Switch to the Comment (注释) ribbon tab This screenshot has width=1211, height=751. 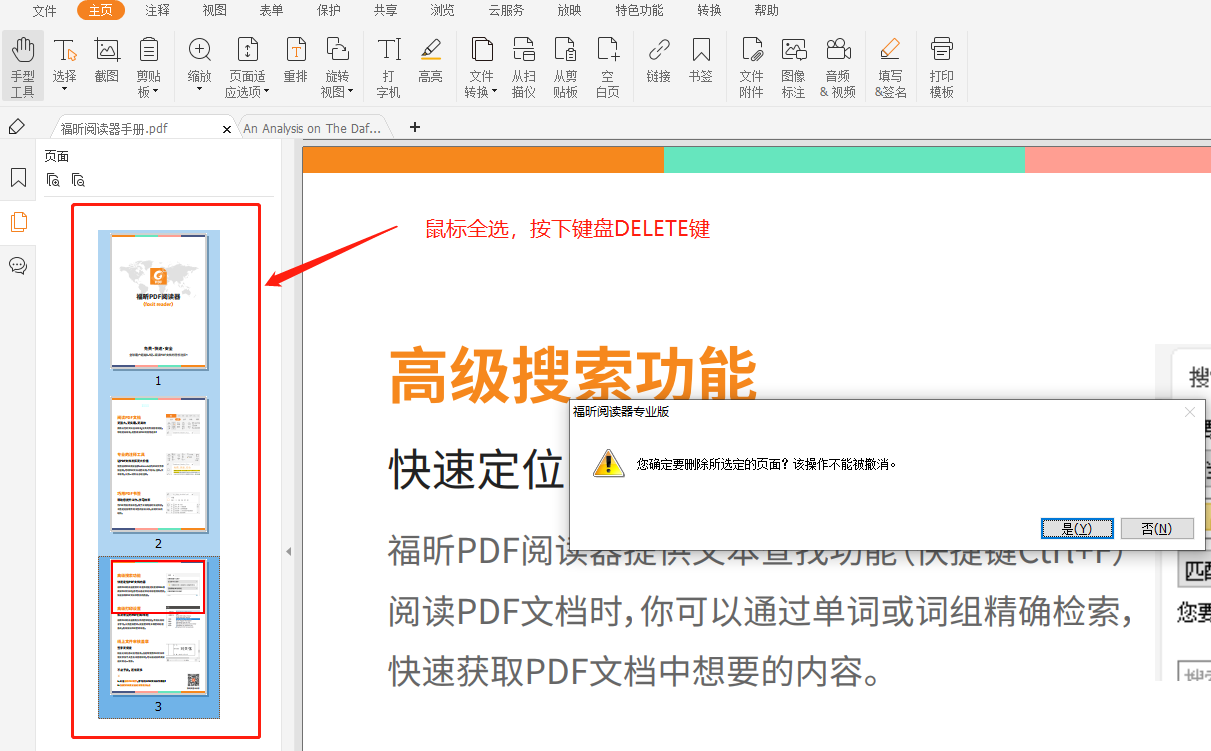[x=157, y=11]
